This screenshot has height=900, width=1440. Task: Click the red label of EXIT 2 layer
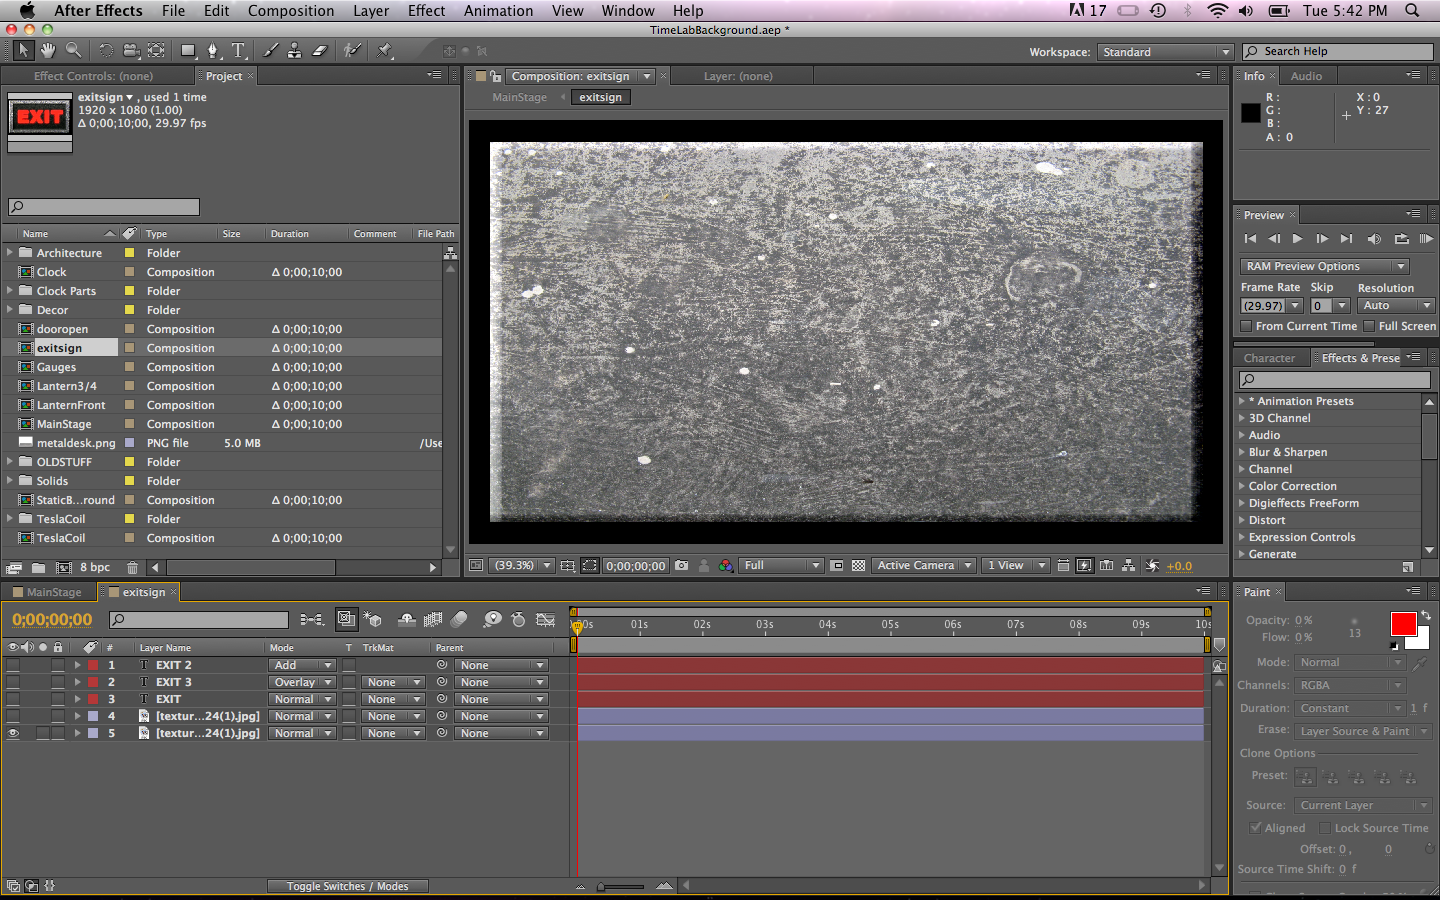pos(93,665)
